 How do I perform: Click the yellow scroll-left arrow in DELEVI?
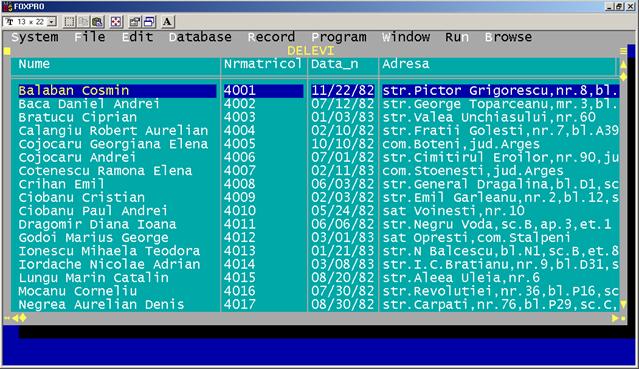(x=15, y=318)
